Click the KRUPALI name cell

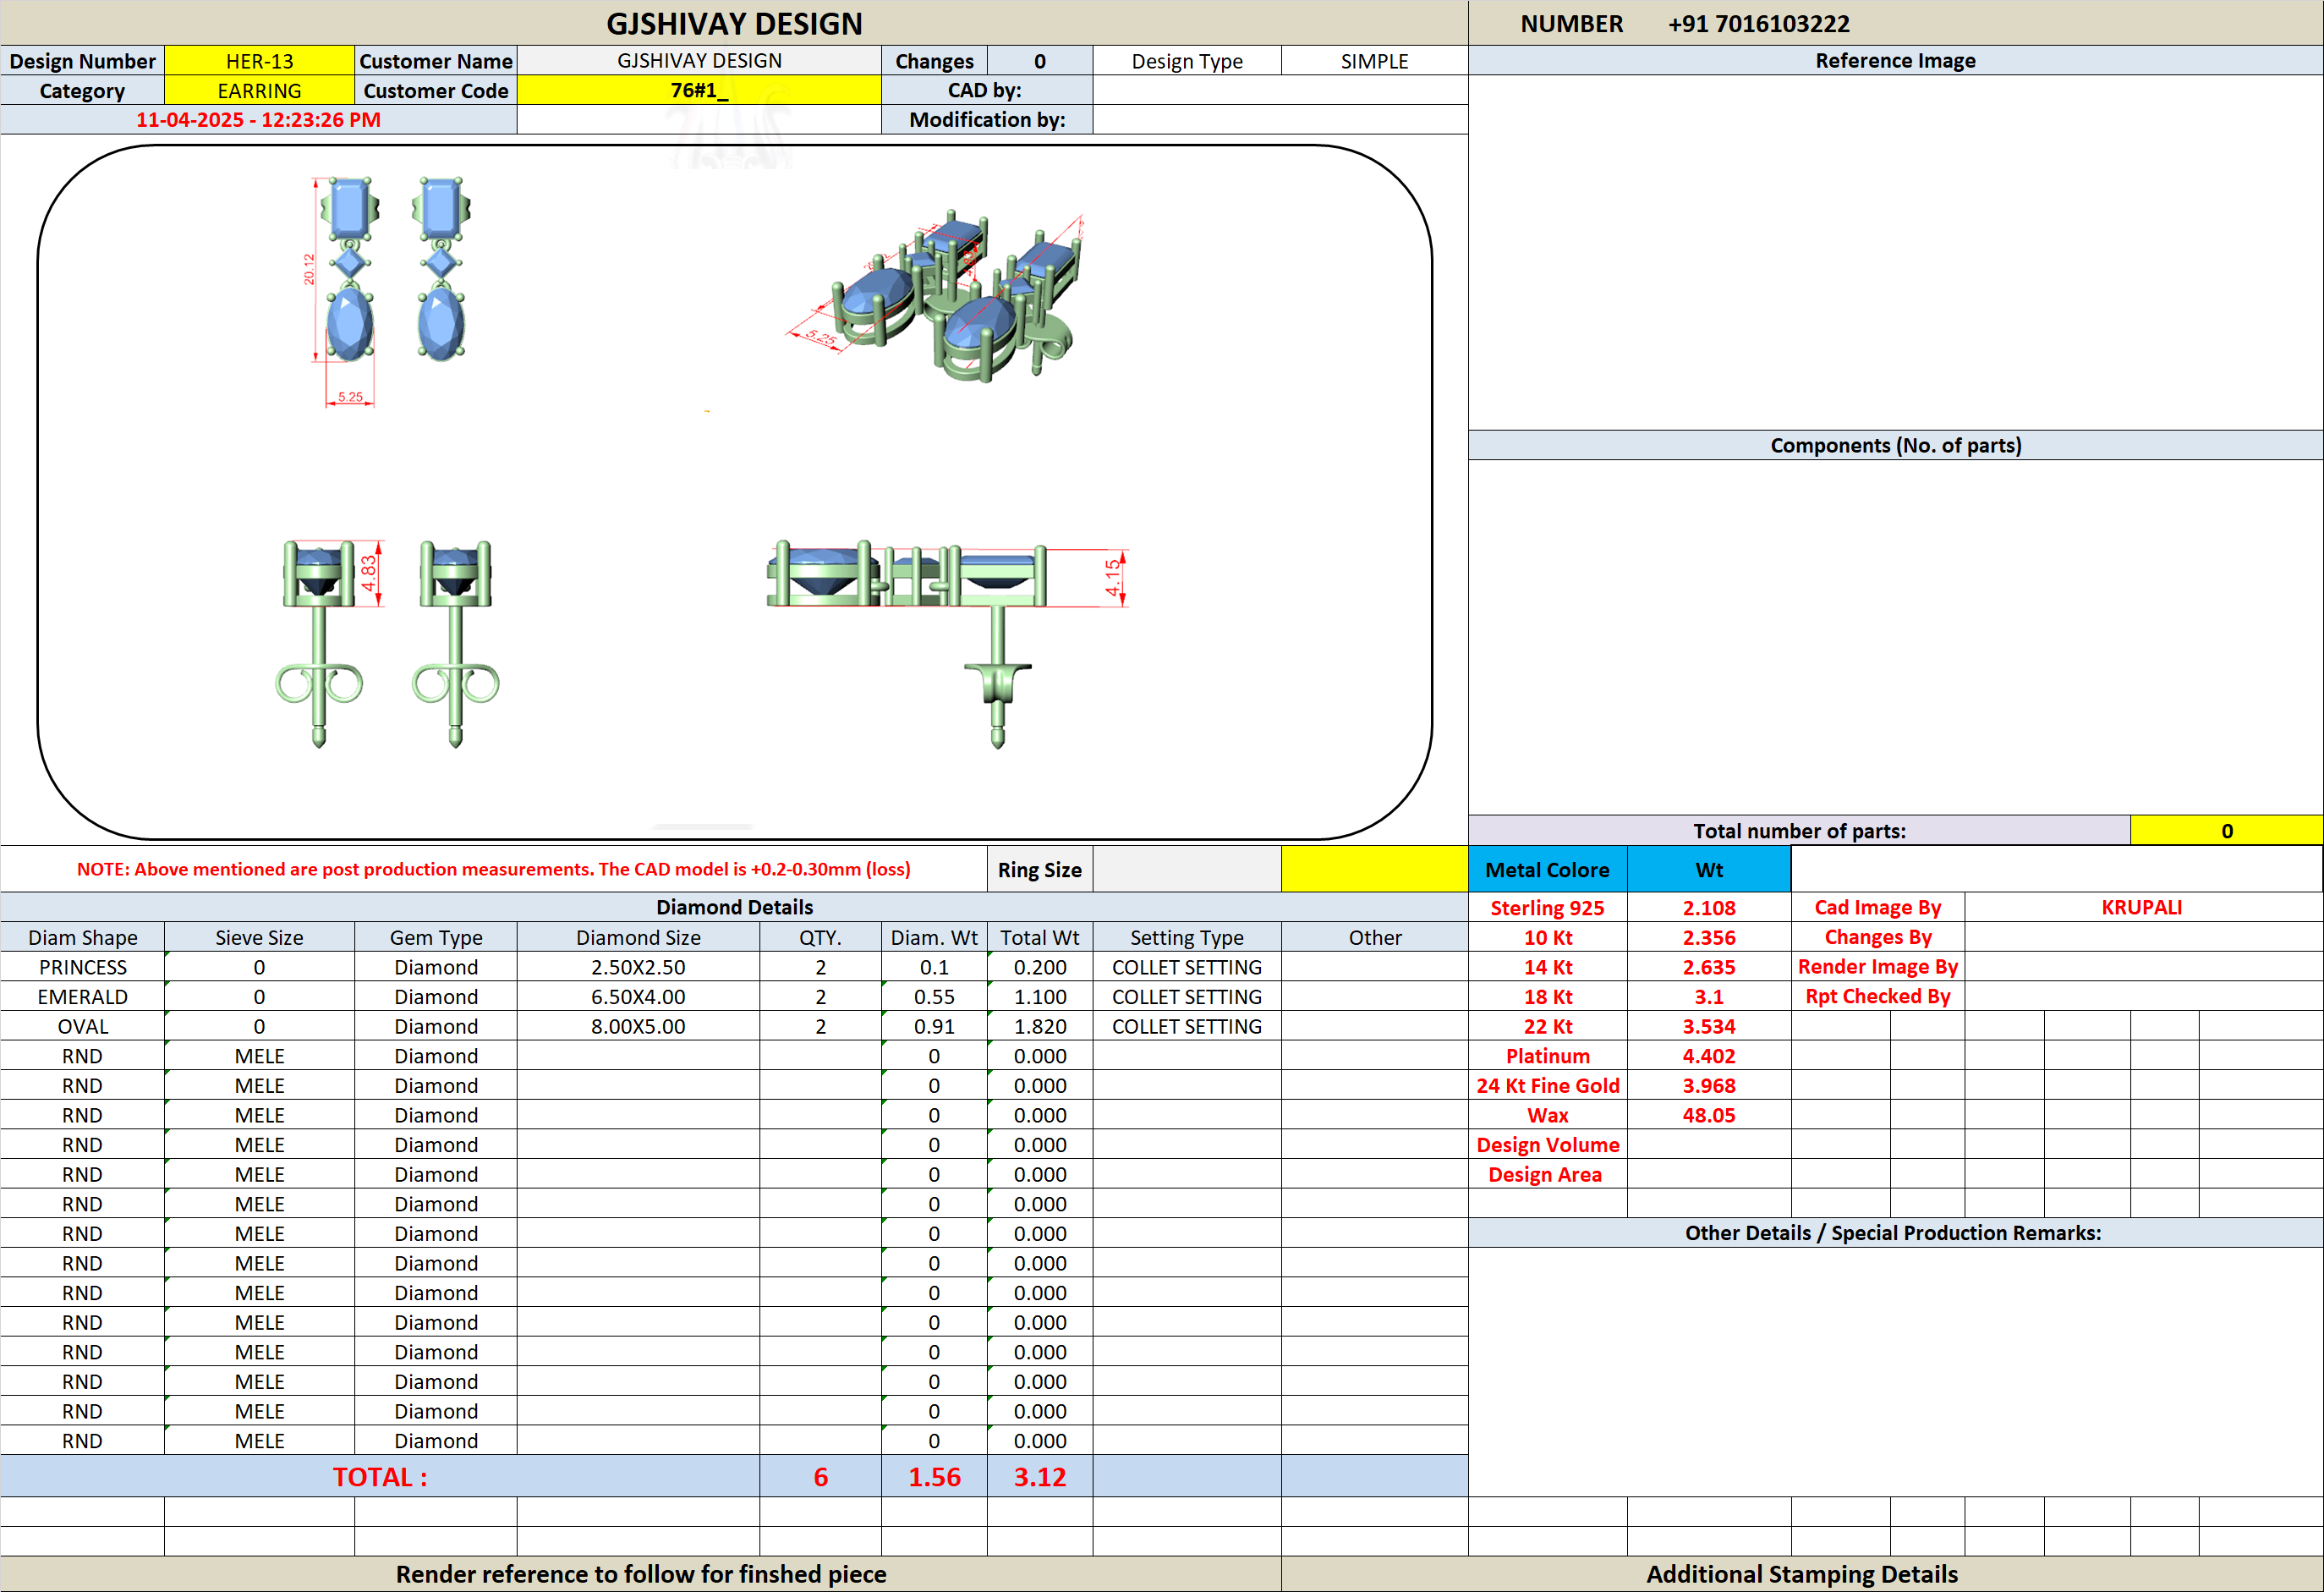(x=2141, y=908)
